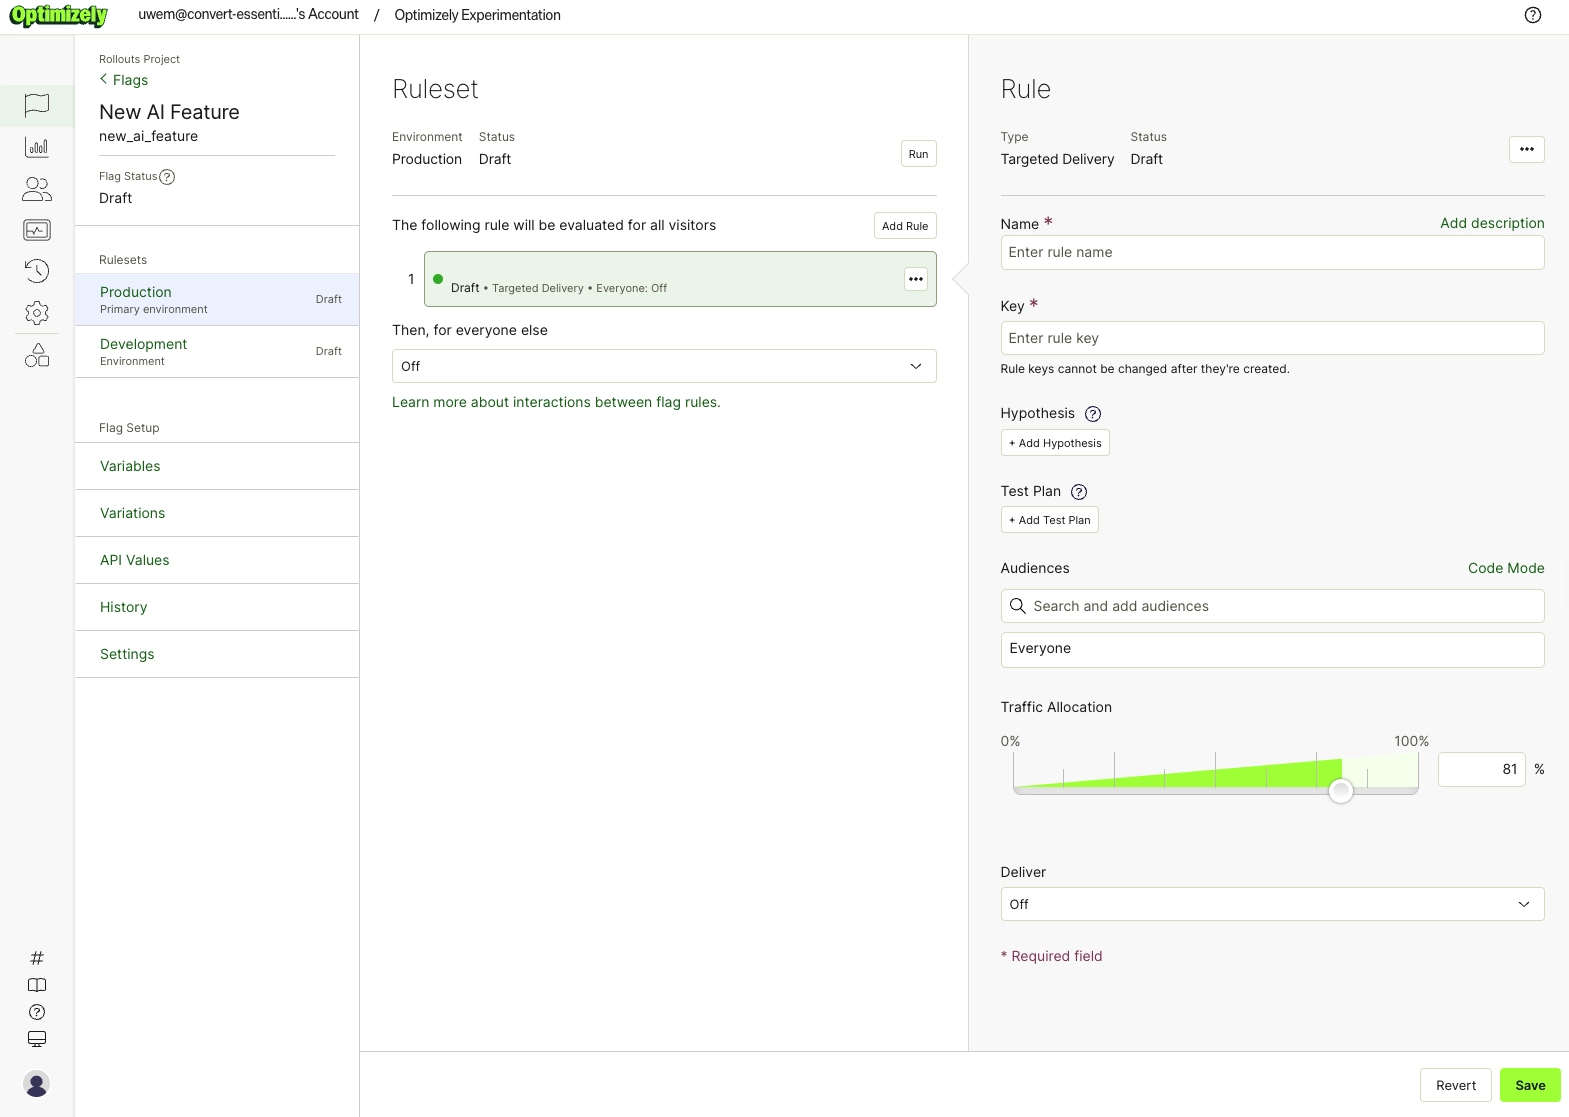Click the traffic allocation percentage field
This screenshot has height=1117, width=1569.
1481,769
